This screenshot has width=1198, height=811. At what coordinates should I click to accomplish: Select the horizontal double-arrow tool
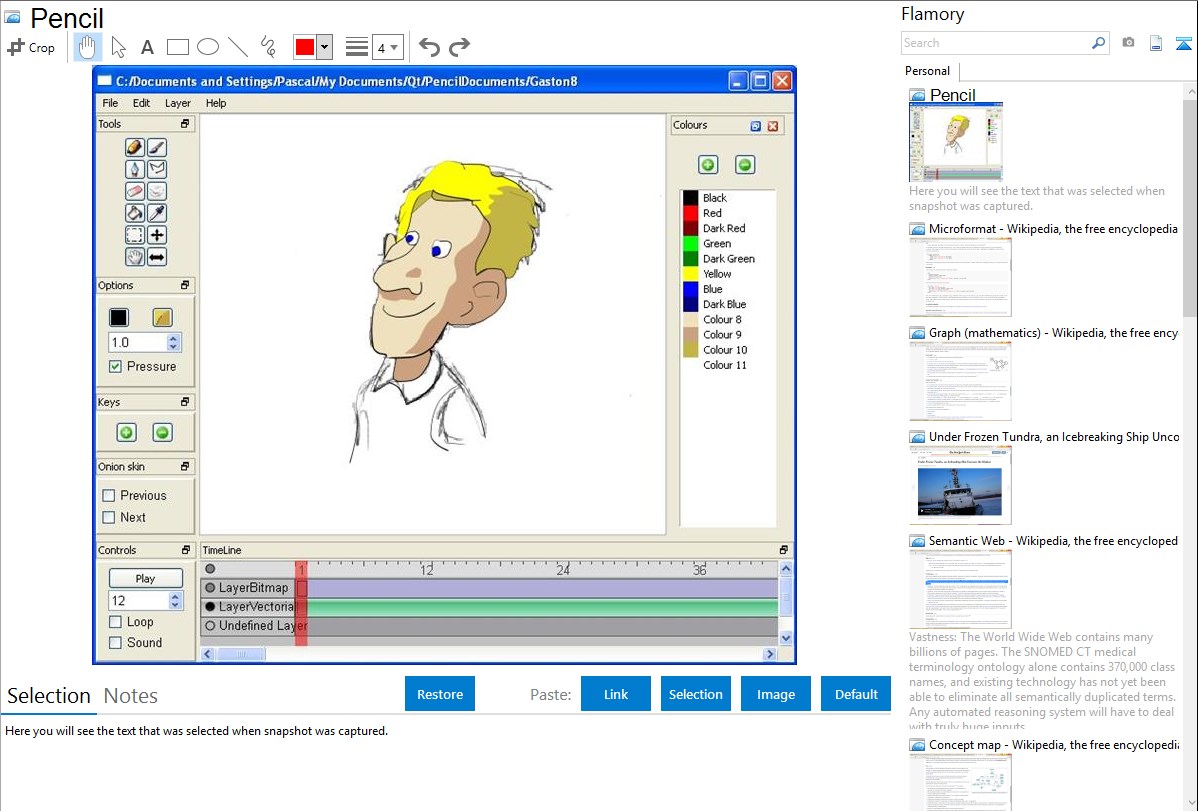tap(157, 258)
